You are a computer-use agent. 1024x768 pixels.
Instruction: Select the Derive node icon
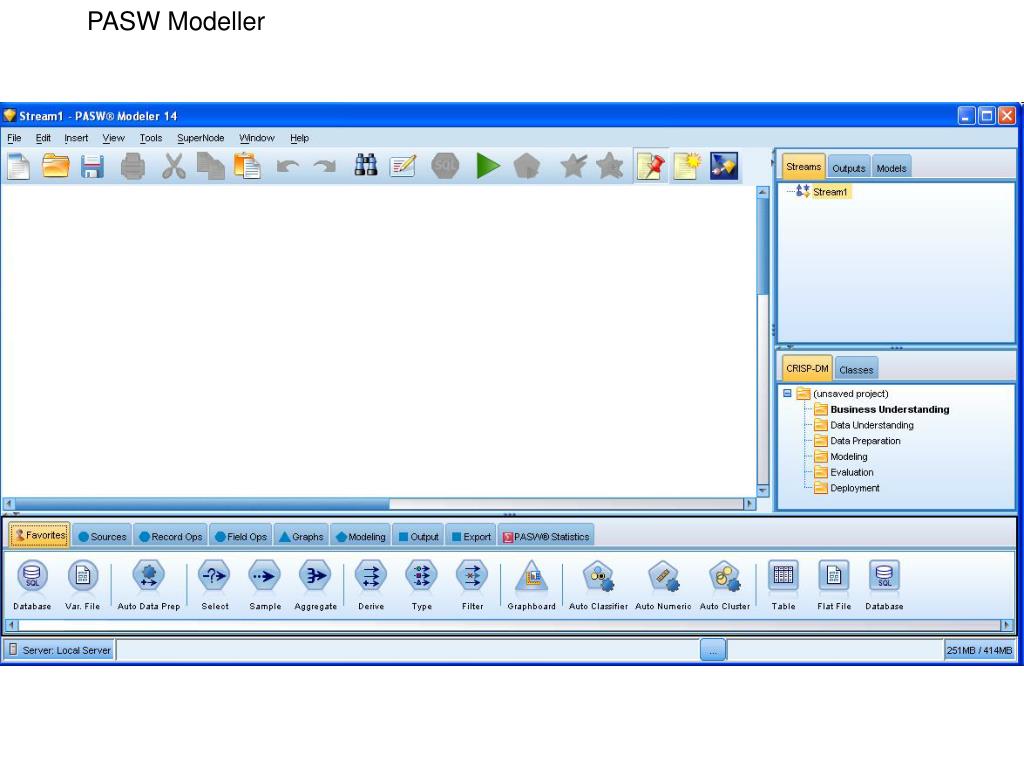point(371,577)
